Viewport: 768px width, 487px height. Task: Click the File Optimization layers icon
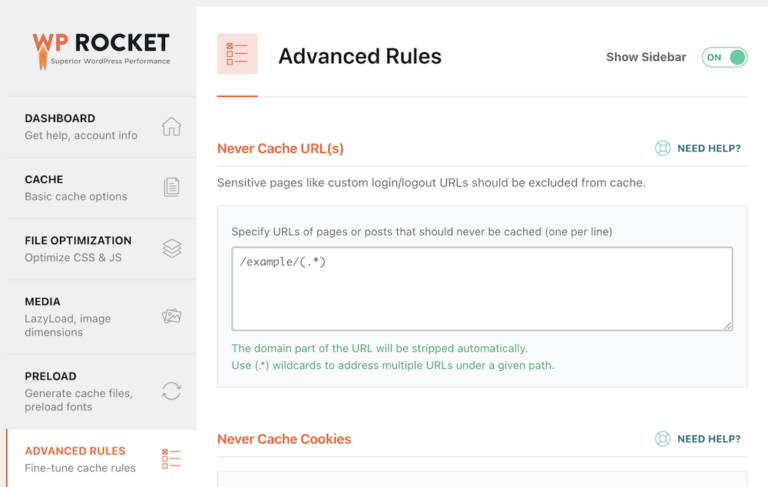click(172, 248)
